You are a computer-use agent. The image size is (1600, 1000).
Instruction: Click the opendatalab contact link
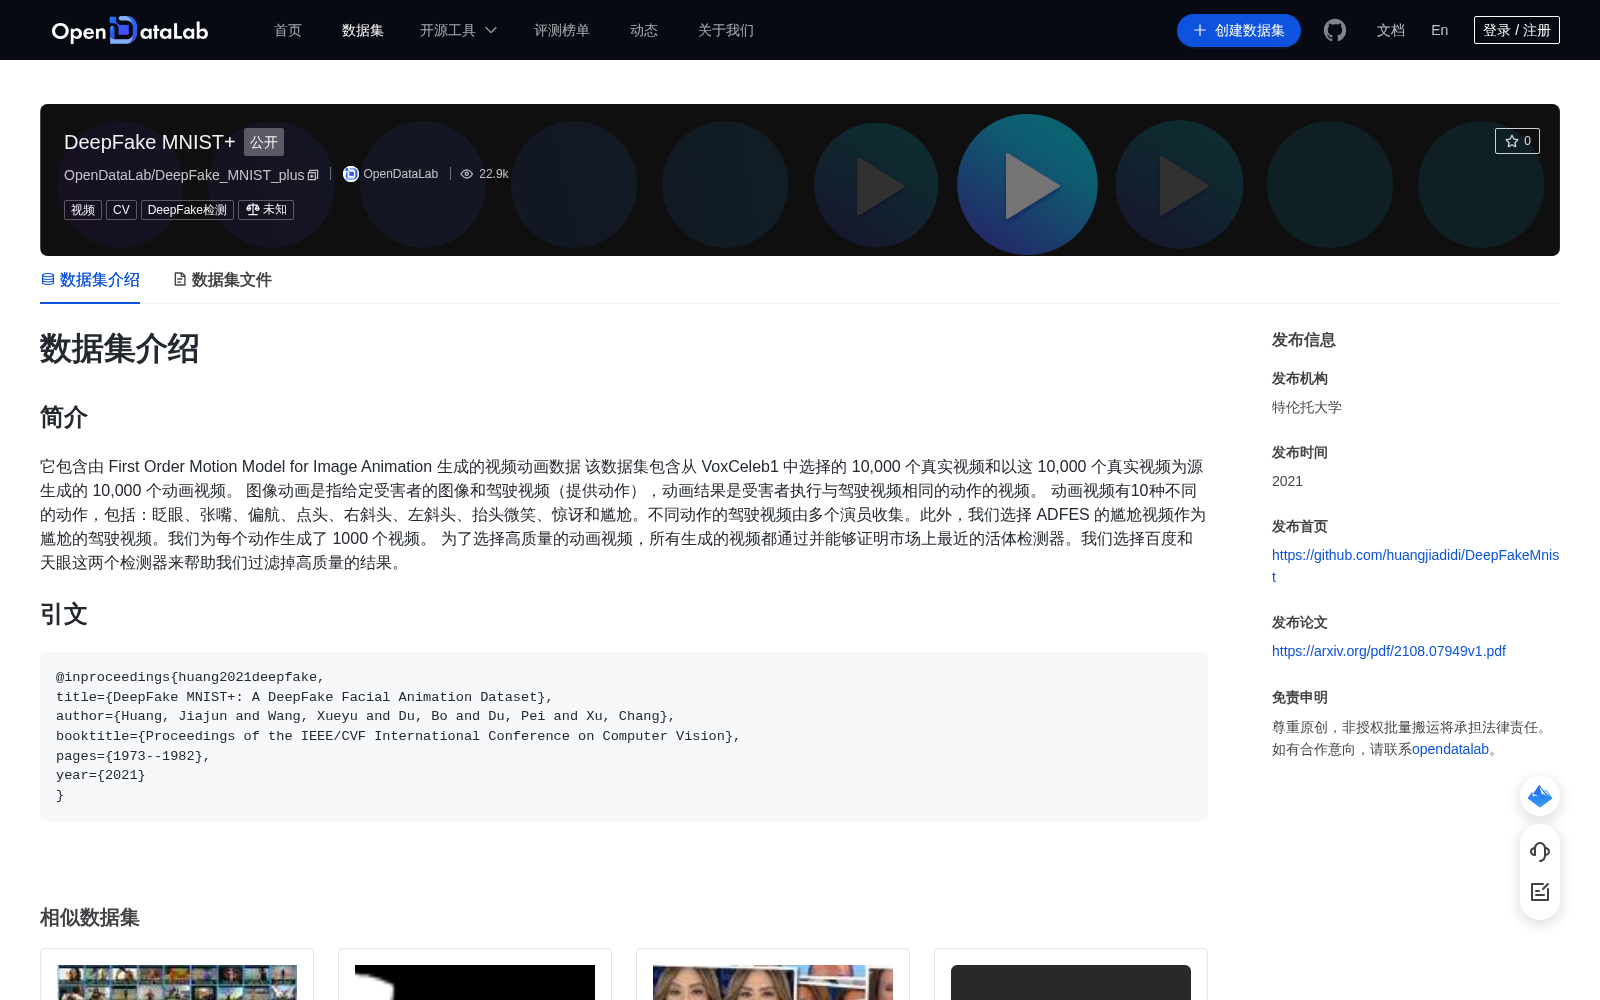pyautogui.click(x=1450, y=749)
